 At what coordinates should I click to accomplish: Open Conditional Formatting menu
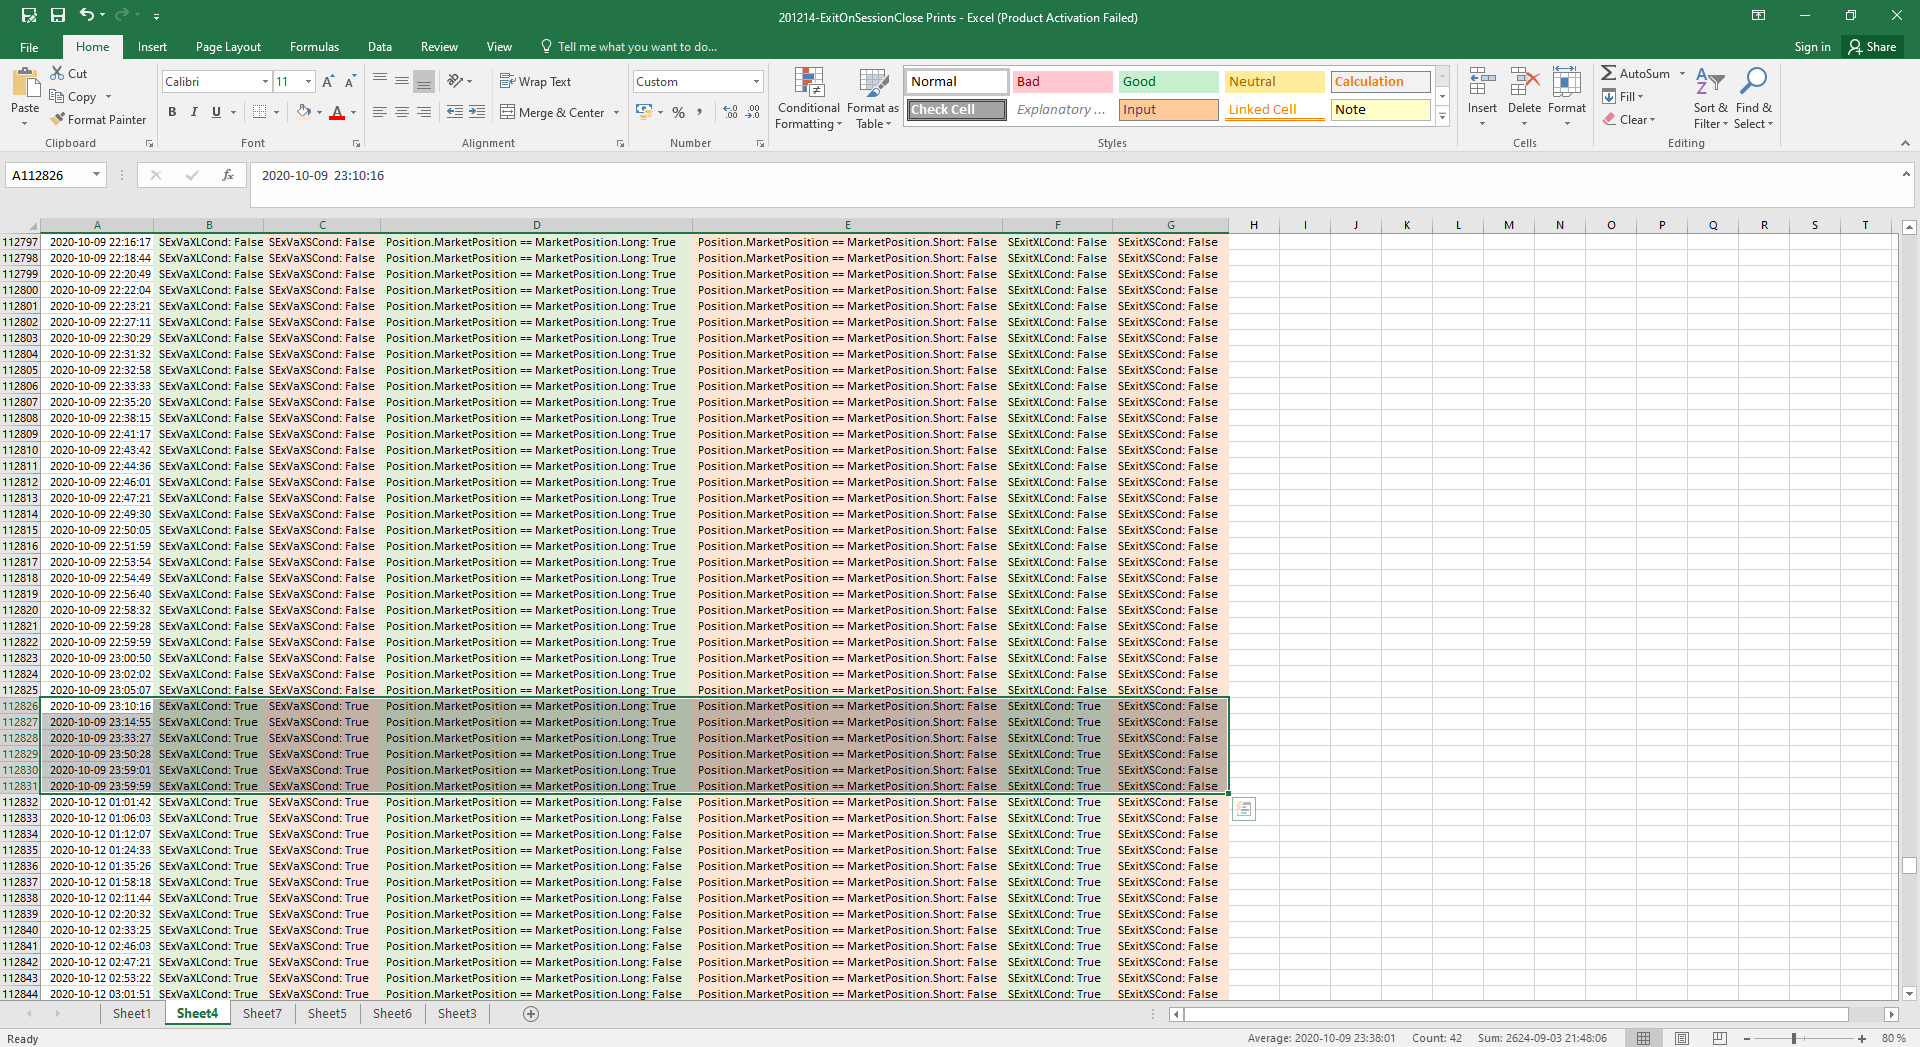[808, 99]
